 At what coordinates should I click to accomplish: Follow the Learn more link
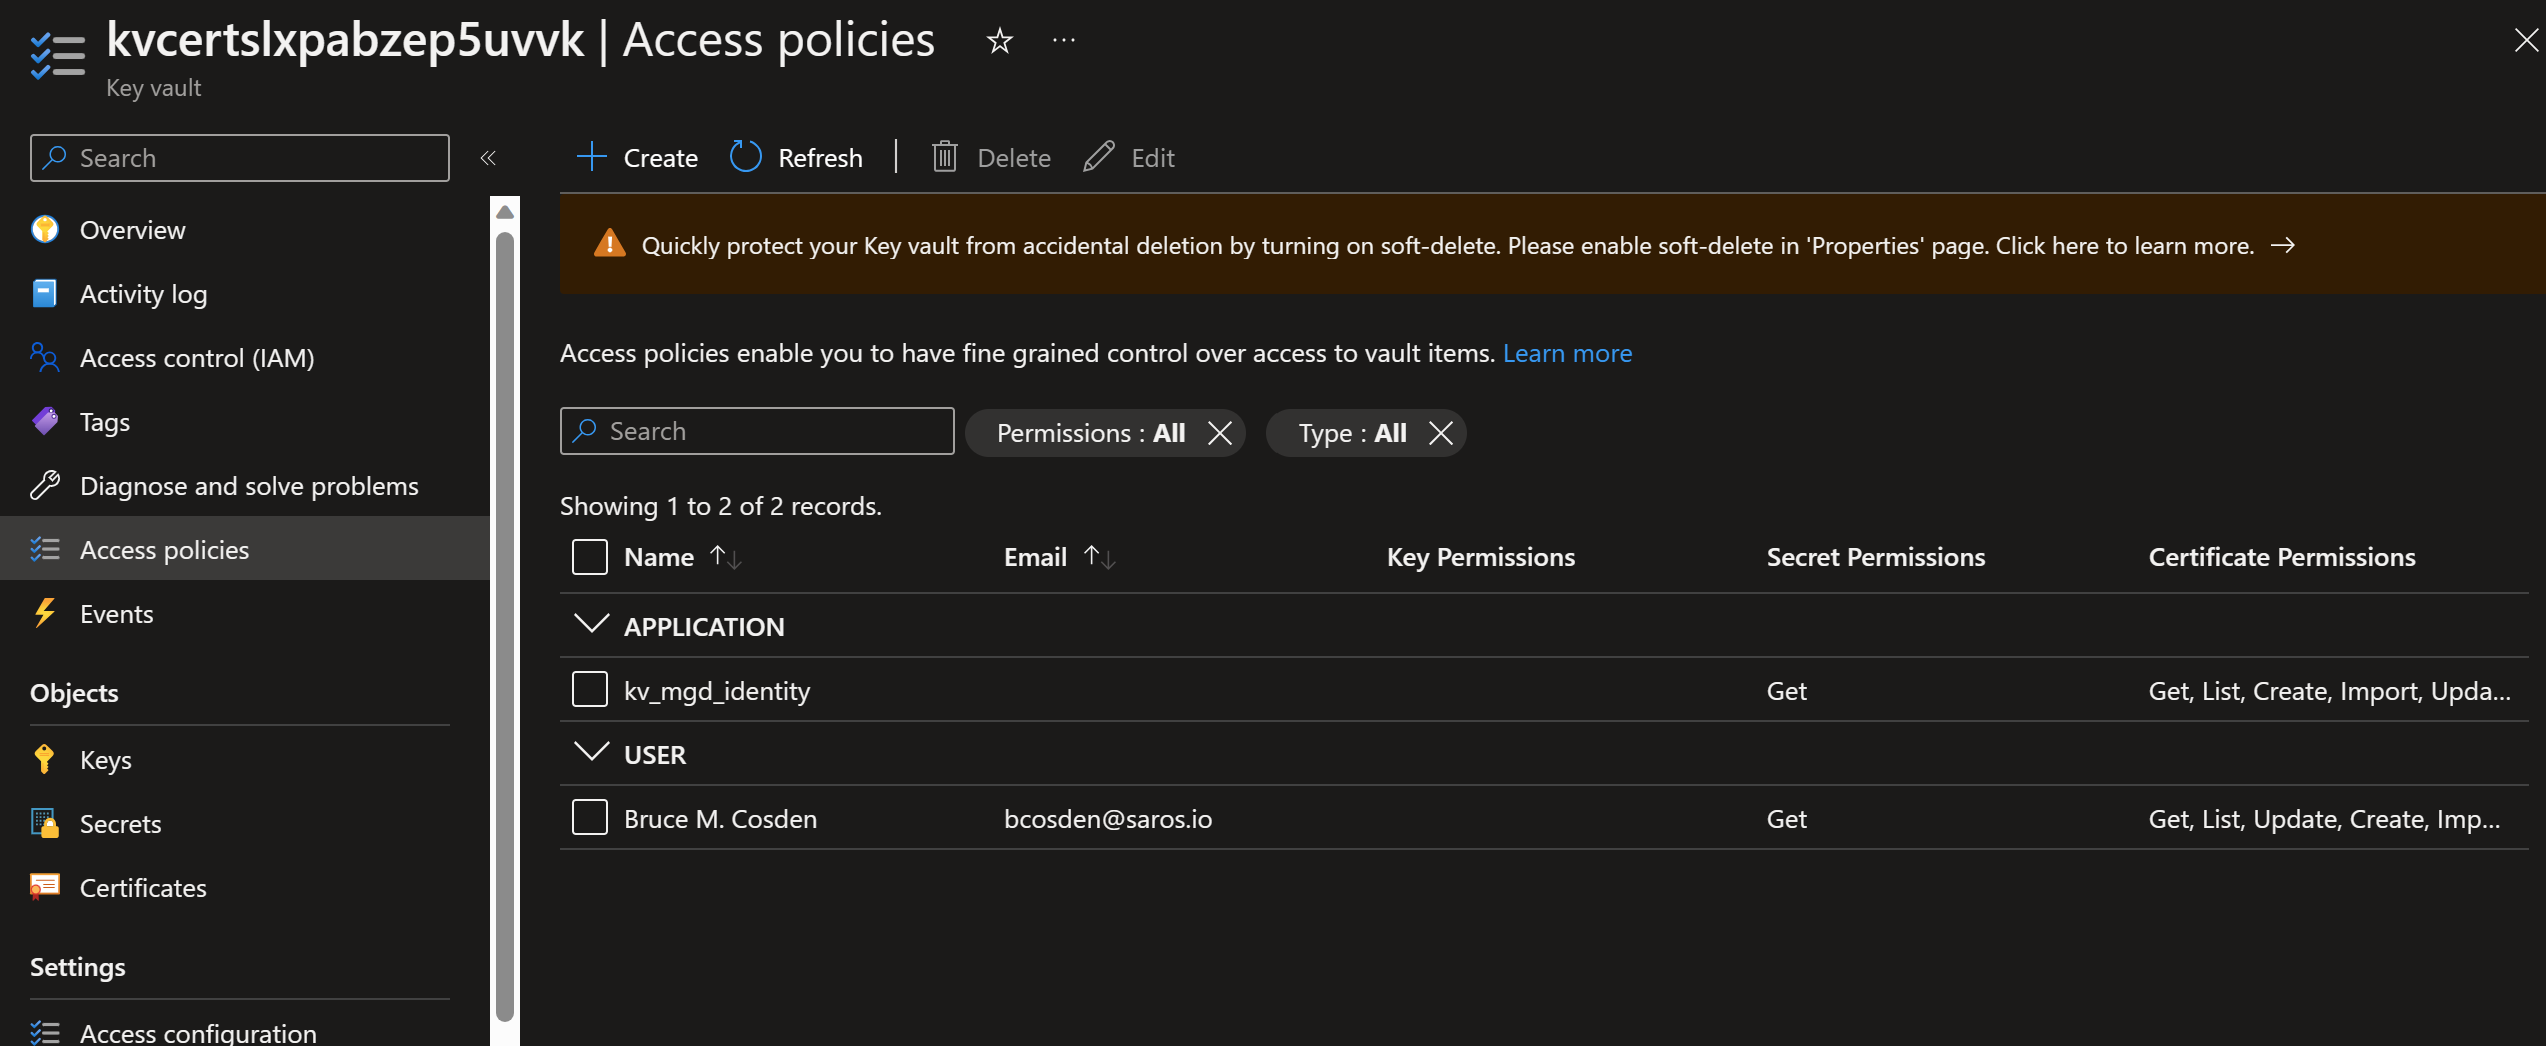(x=1567, y=353)
